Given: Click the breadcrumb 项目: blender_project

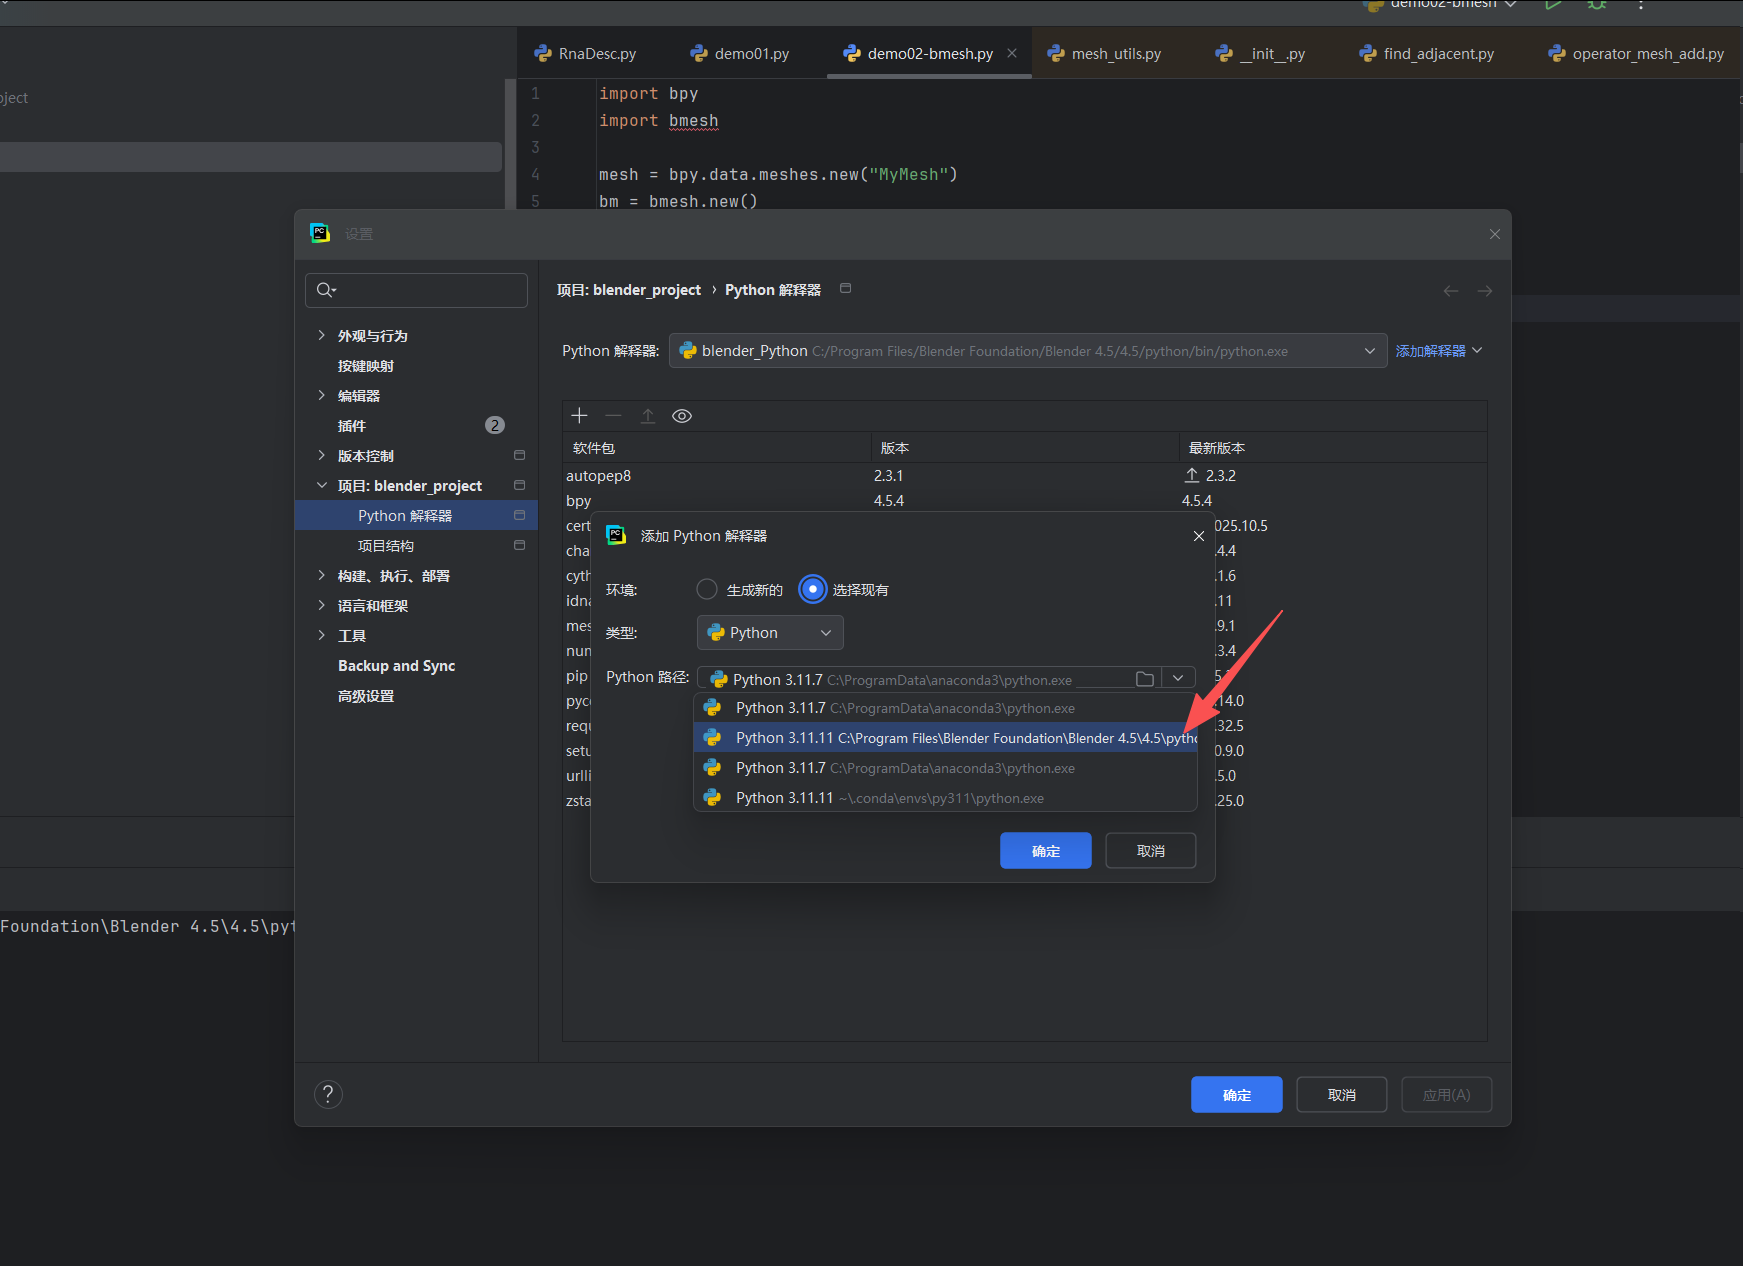Looking at the screenshot, I should point(629,290).
